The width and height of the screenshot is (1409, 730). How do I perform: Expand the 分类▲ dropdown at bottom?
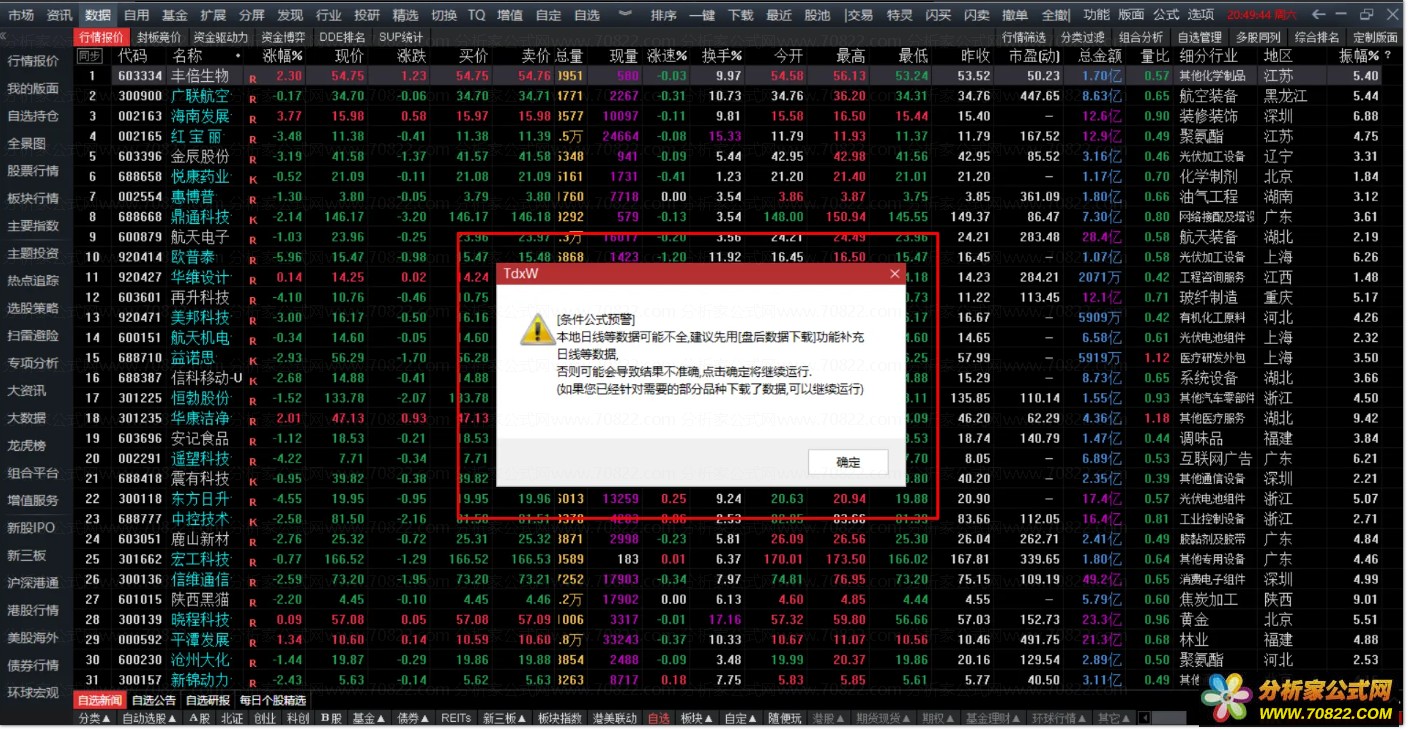tap(95, 718)
